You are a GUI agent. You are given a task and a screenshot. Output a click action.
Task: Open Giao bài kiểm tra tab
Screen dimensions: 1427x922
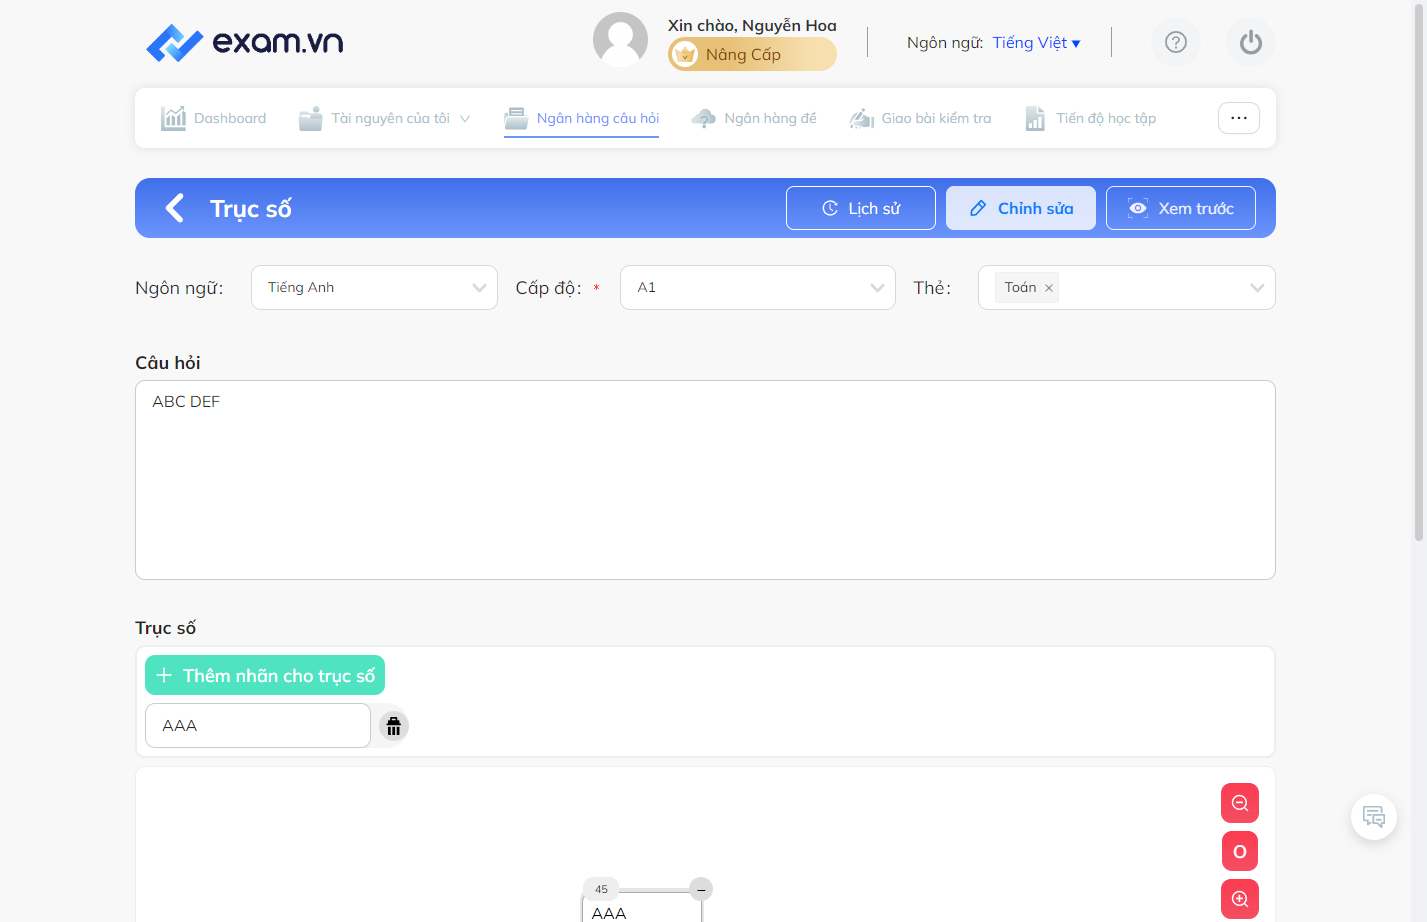pos(920,118)
